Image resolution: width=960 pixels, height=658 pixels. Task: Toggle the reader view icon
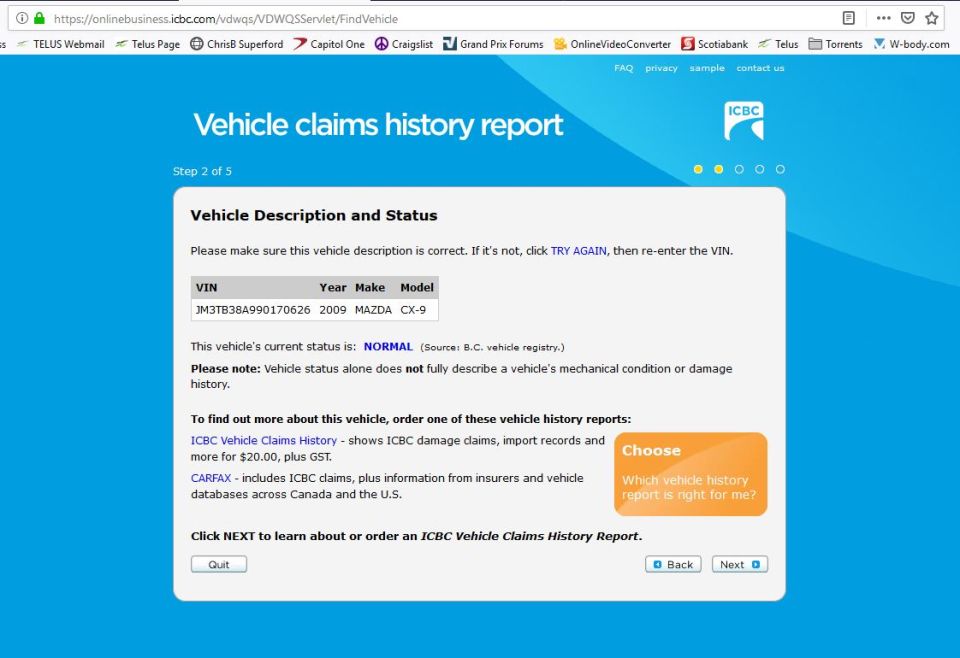[x=849, y=18]
